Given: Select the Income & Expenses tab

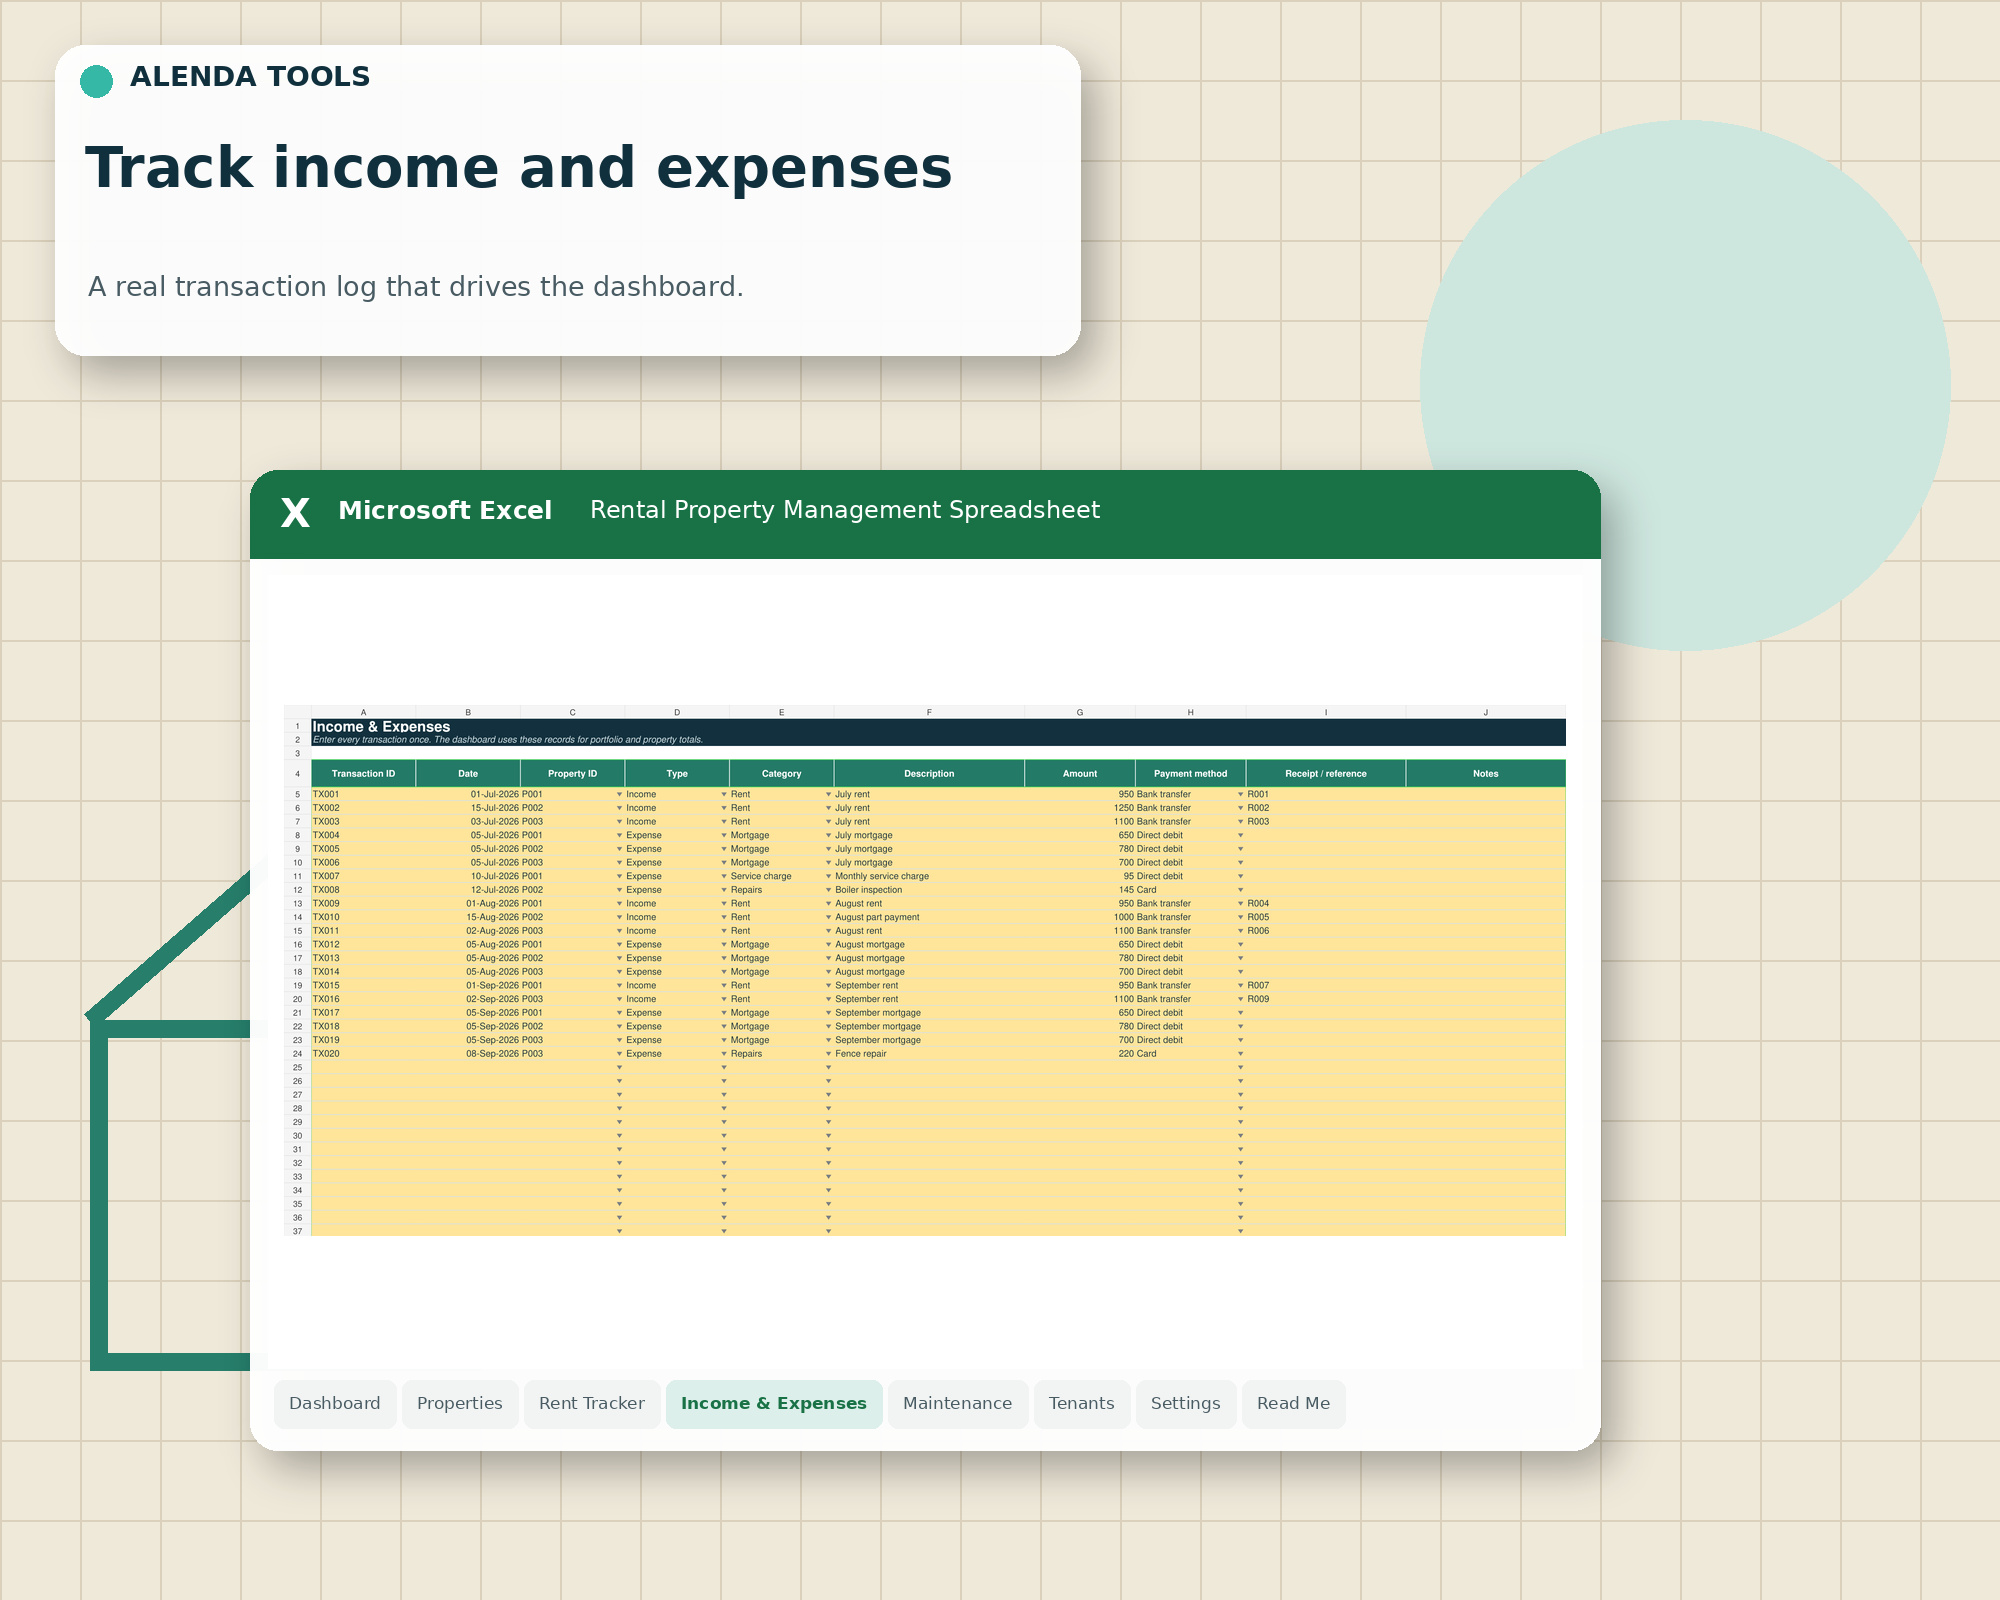Looking at the screenshot, I should pyautogui.click(x=774, y=1404).
